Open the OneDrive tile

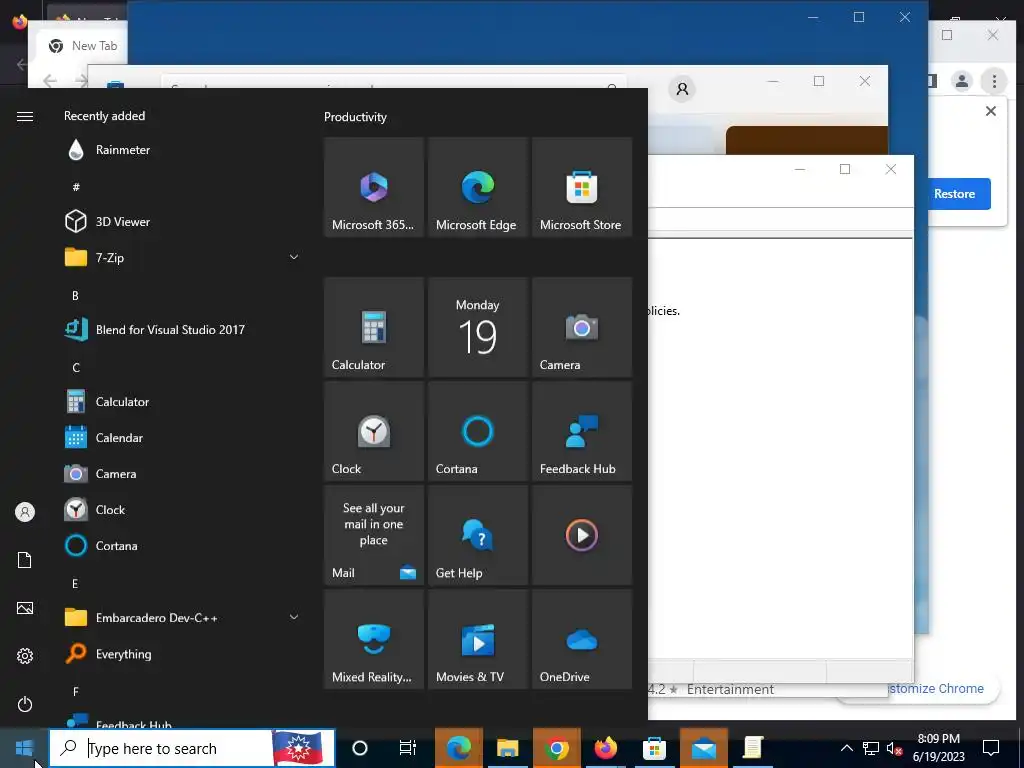[x=582, y=639]
